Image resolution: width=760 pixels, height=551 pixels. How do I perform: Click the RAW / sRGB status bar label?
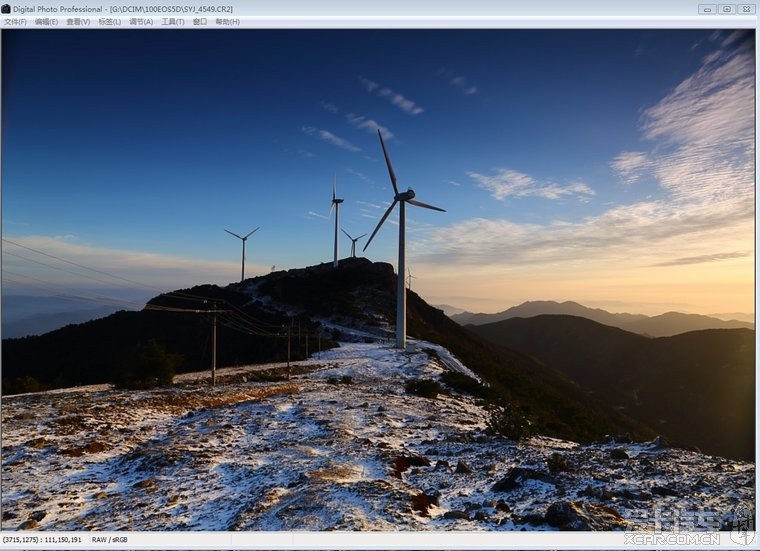pyautogui.click(x=110, y=539)
